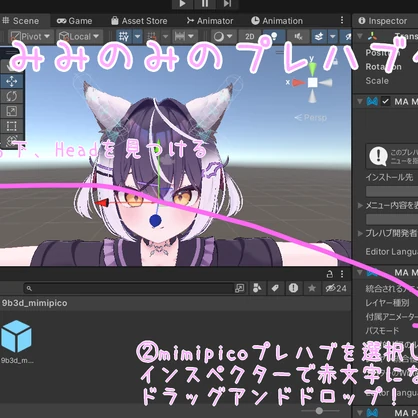Screen dimensions: 418x418
Task: Collapse the second MA M component
Action: (x=360, y=272)
